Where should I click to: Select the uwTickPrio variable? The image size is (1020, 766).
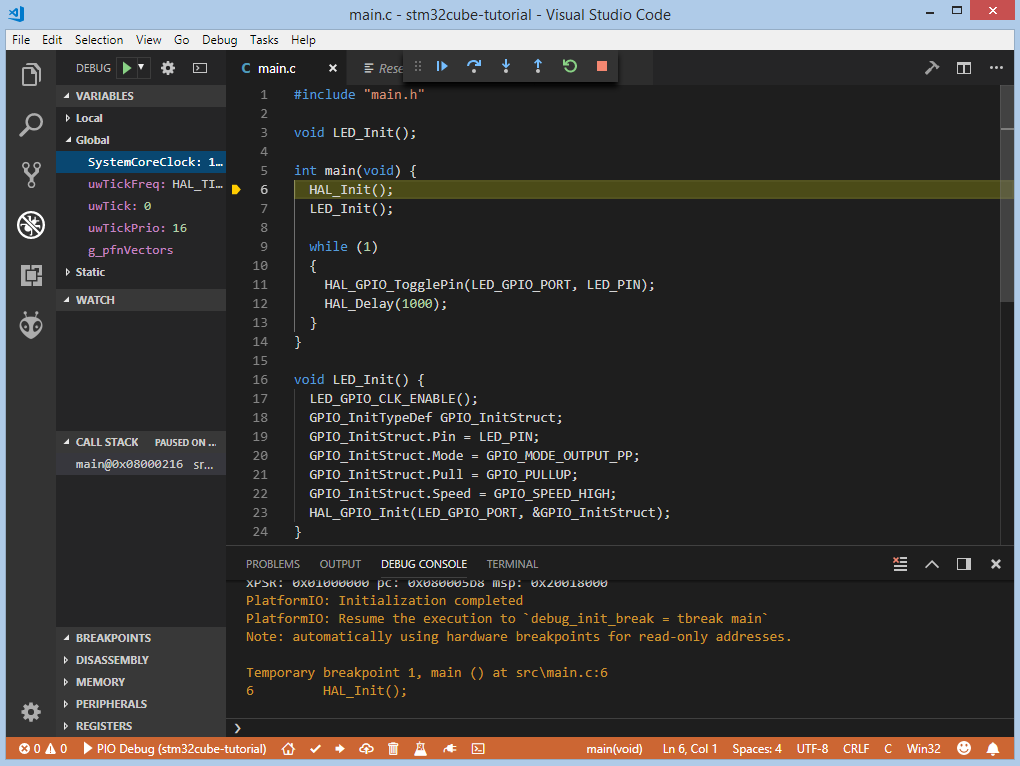[141, 228]
